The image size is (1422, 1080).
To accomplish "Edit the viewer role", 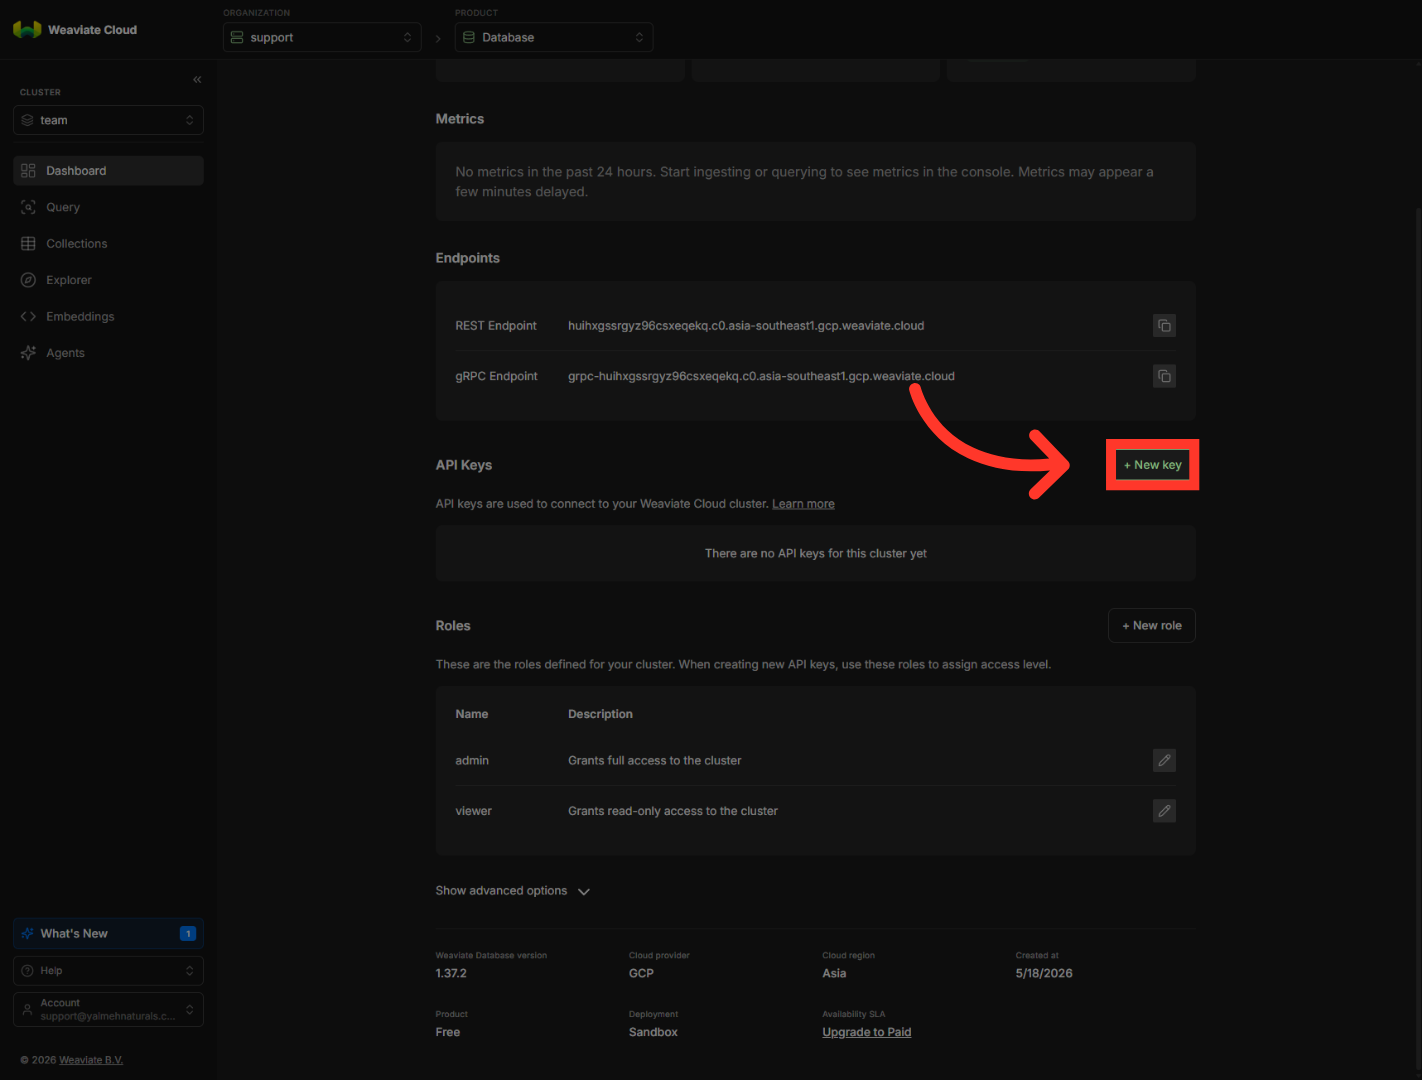I will pos(1164,811).
